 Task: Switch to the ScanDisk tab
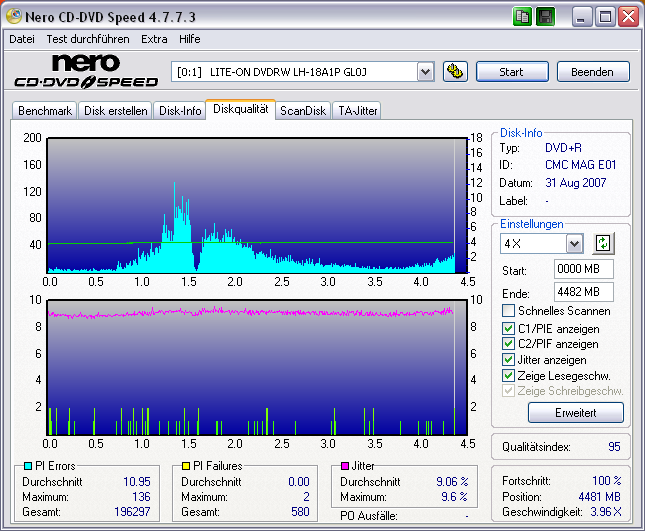[303, 111]
